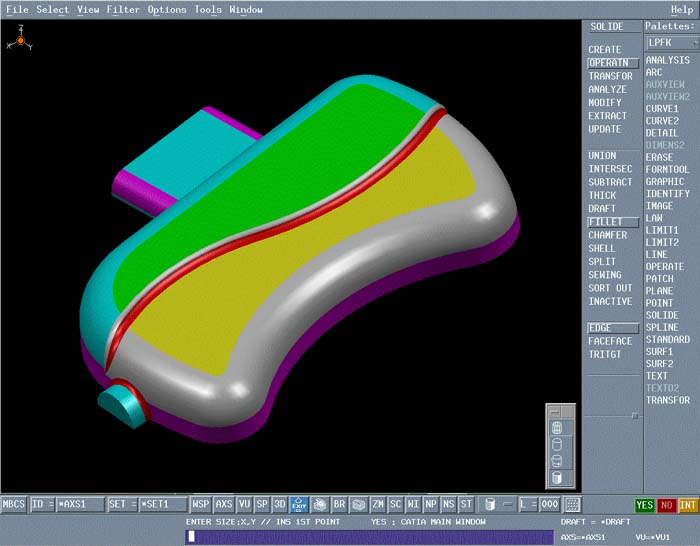Click the icon between EXIT and BR
Screen dimensions: 700x546
(320, 505)
